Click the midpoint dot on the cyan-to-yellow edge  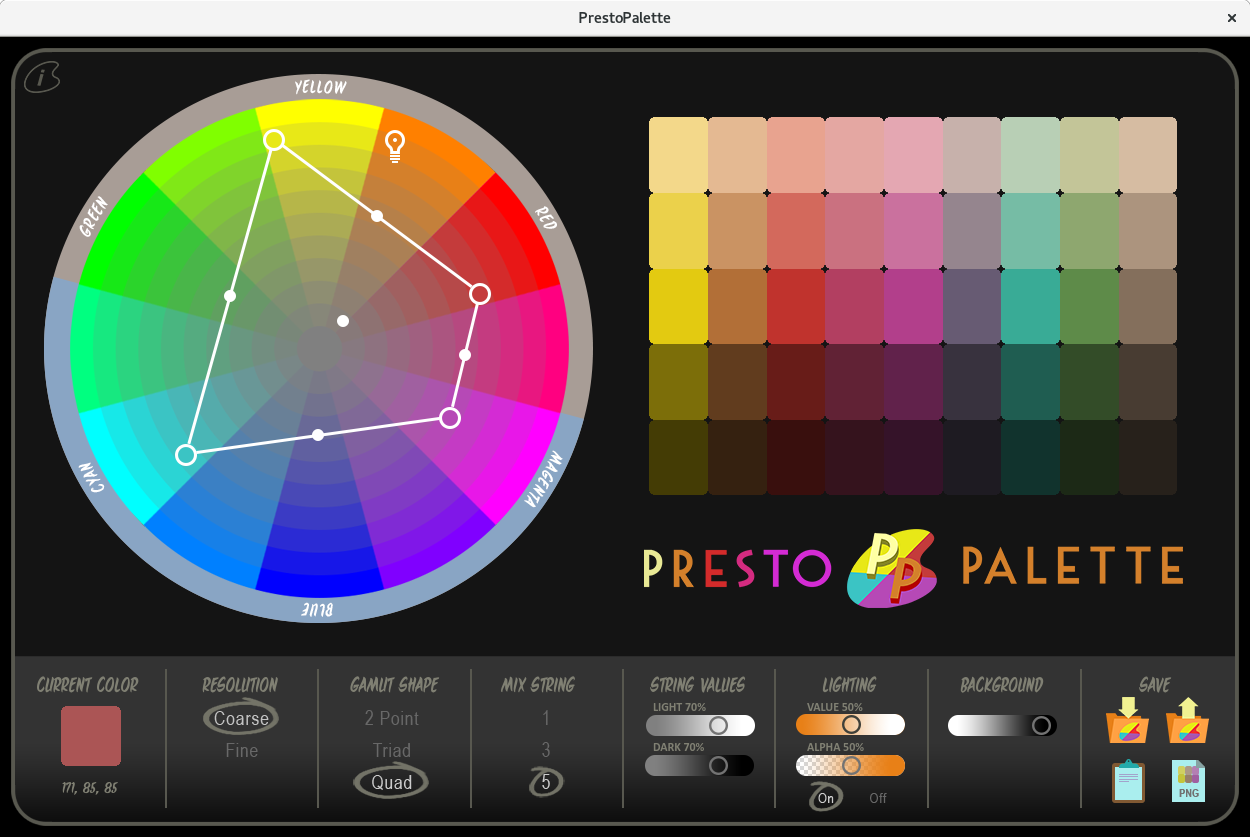click(230, 296)
